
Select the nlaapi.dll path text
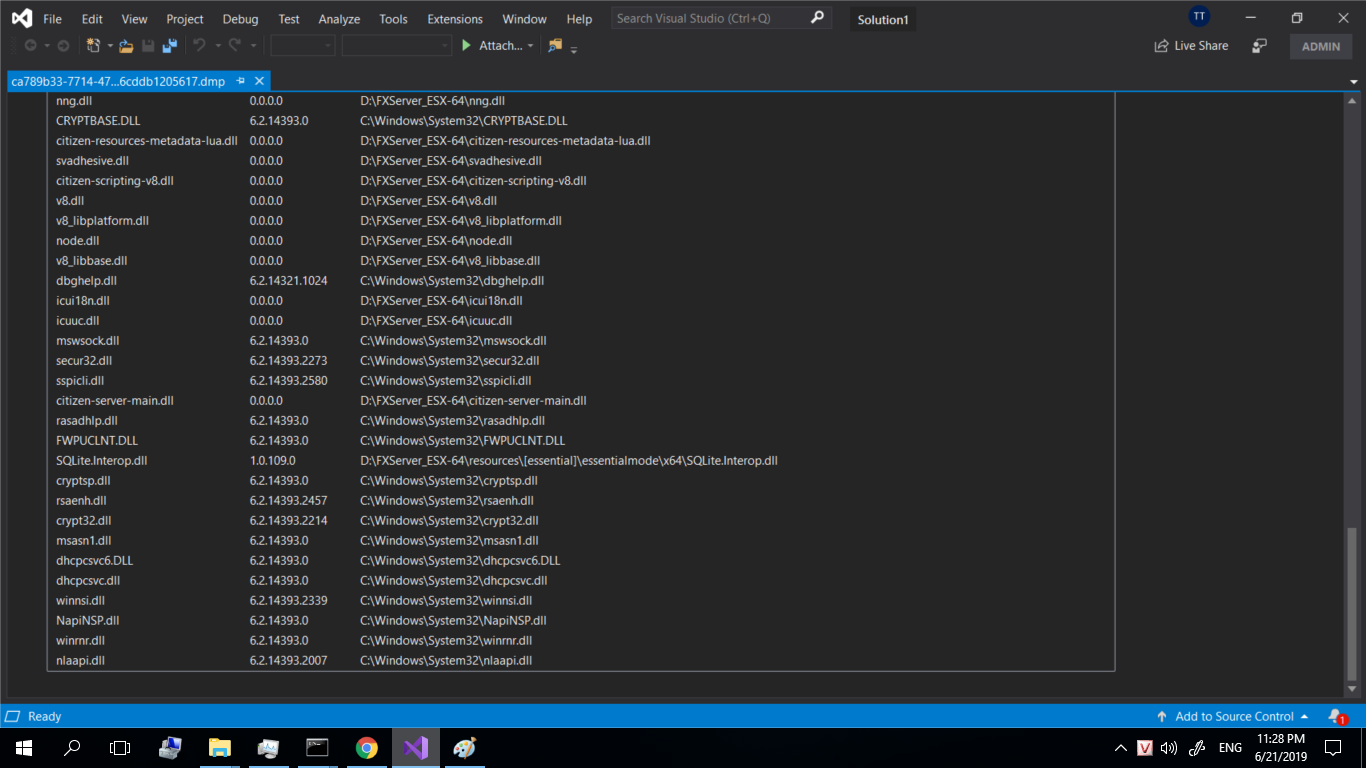[x=446, y=660]
